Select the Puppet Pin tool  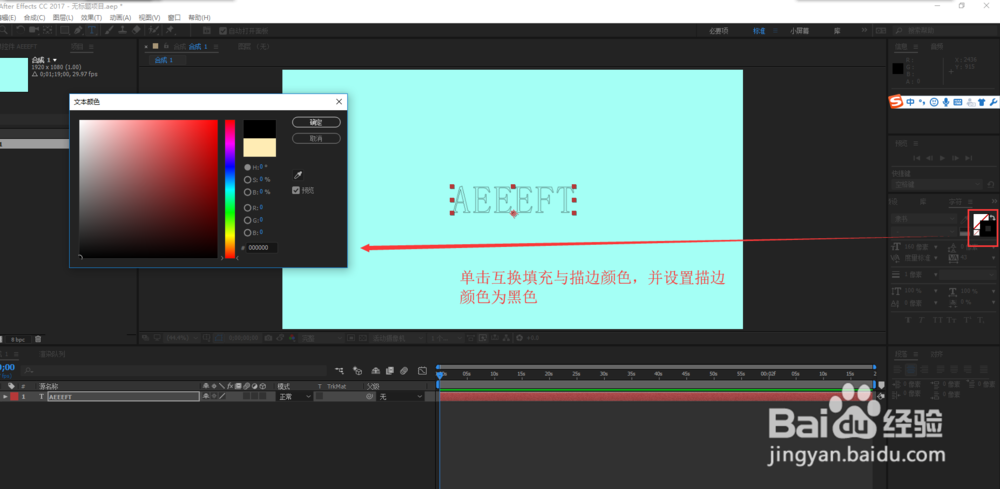170,30
